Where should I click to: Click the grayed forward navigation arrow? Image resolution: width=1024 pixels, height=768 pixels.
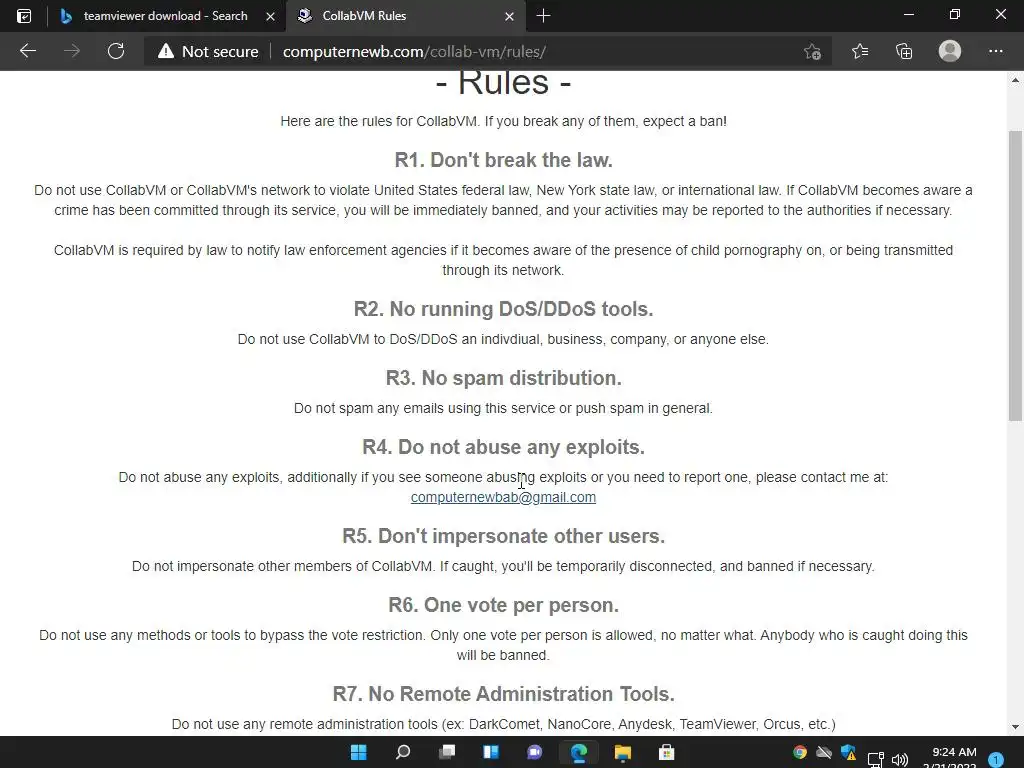pos(72,51)
